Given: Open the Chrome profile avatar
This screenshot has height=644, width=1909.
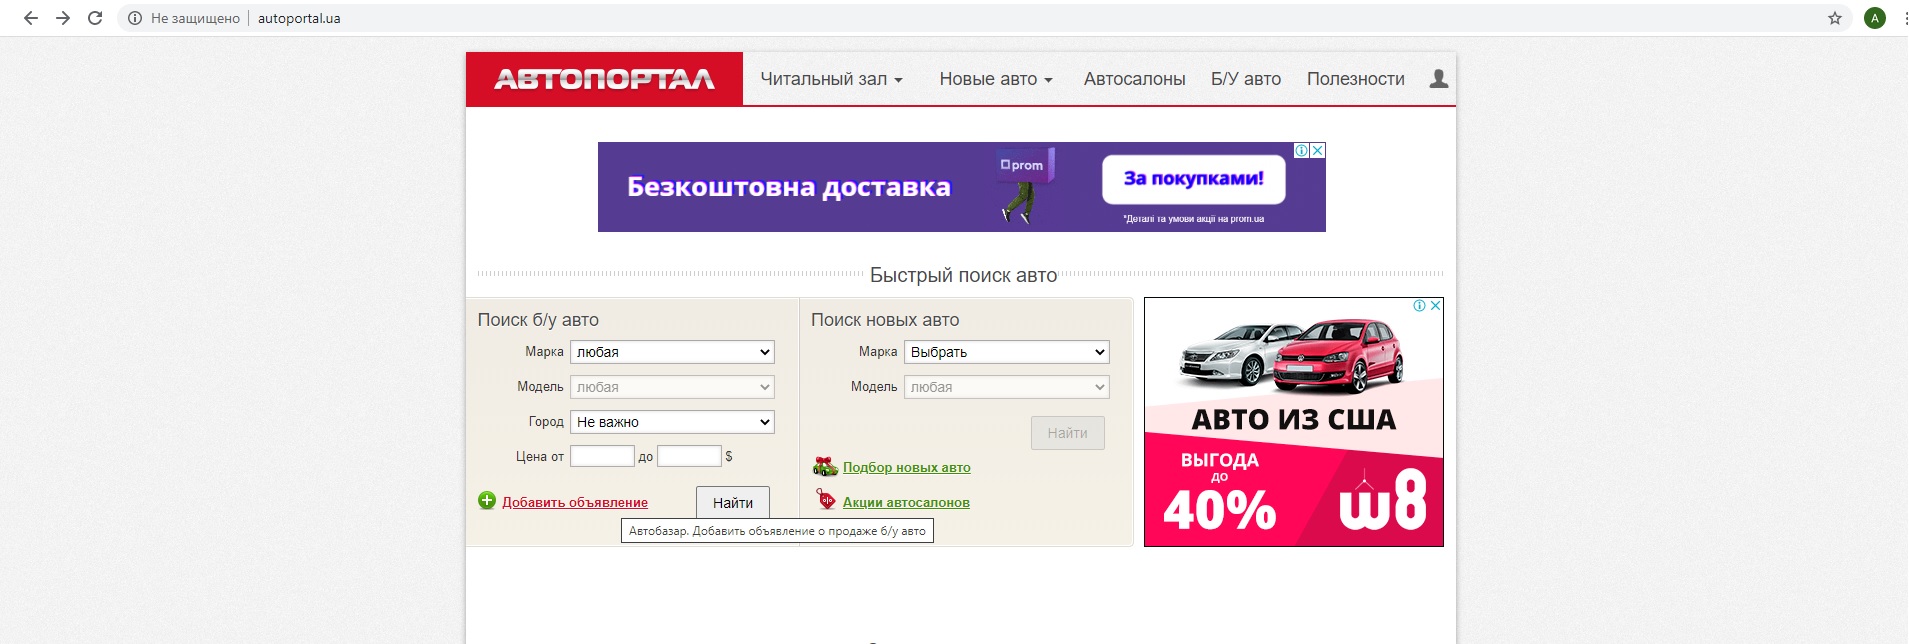Looking at the screenshot, I should (x=1875, y=18).
